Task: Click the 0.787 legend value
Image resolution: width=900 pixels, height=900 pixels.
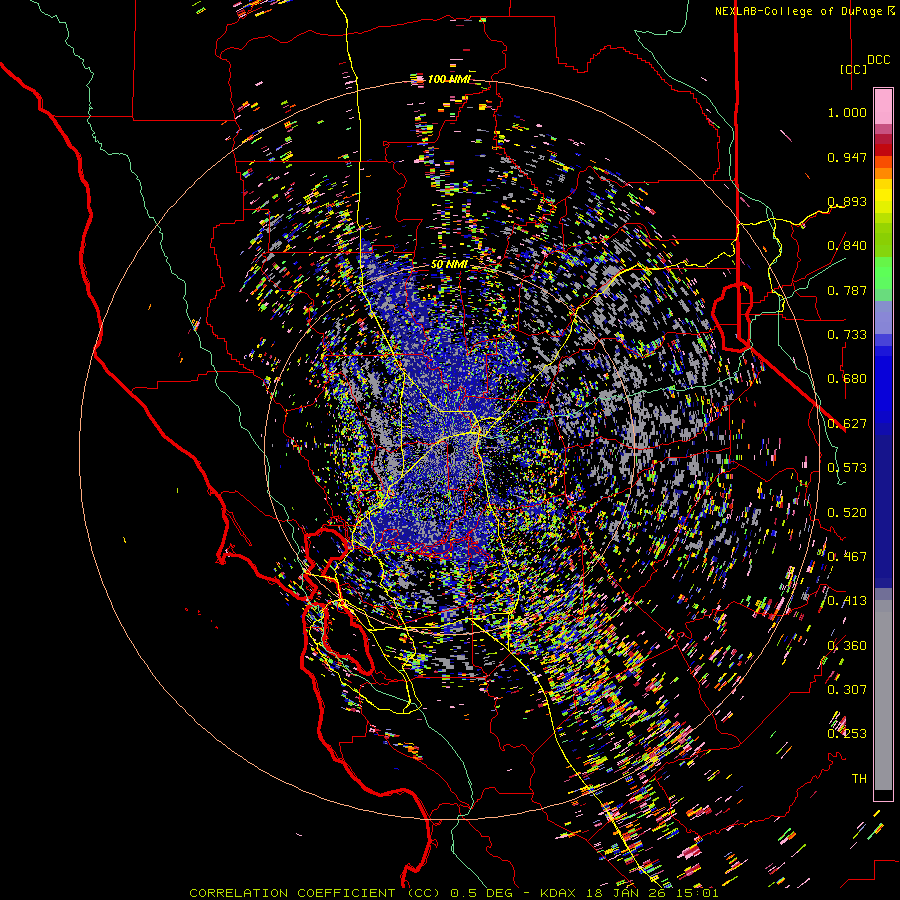Action: 847,290
